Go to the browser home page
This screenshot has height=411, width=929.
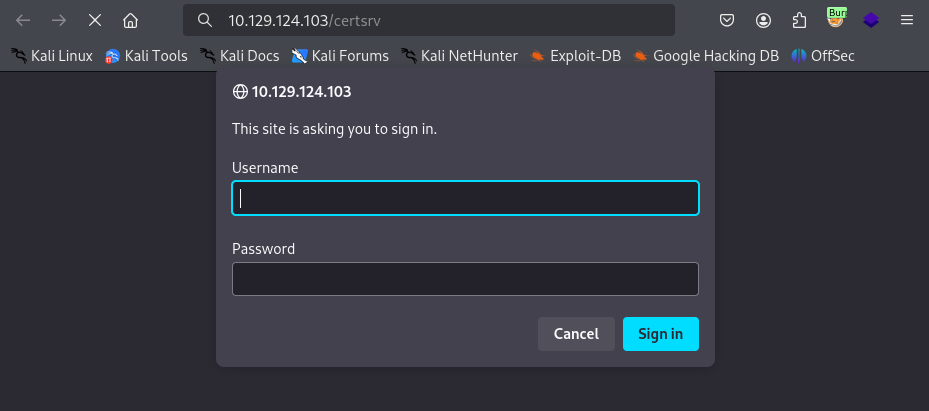[130, 21]
